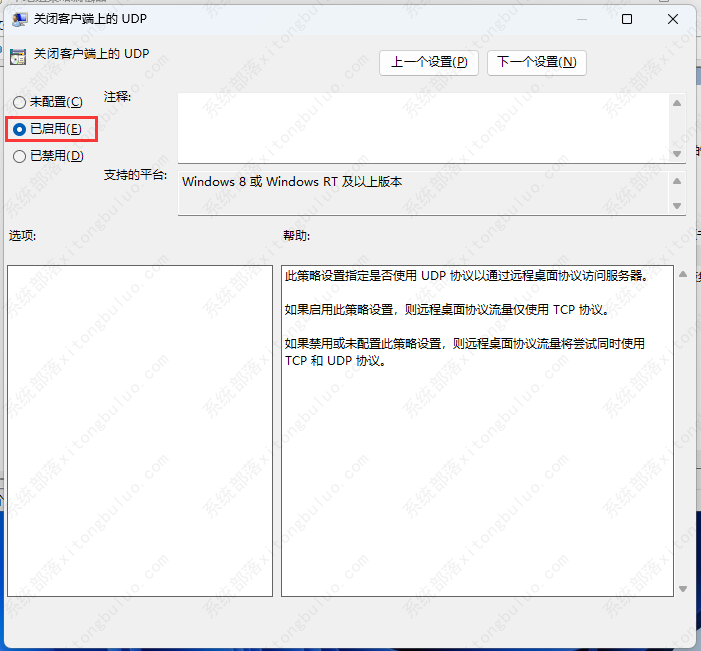Image resolution: width=701 pixels, height=651 pixels.
Task: Choose the 已启用 option
Action: coord(20,129)
